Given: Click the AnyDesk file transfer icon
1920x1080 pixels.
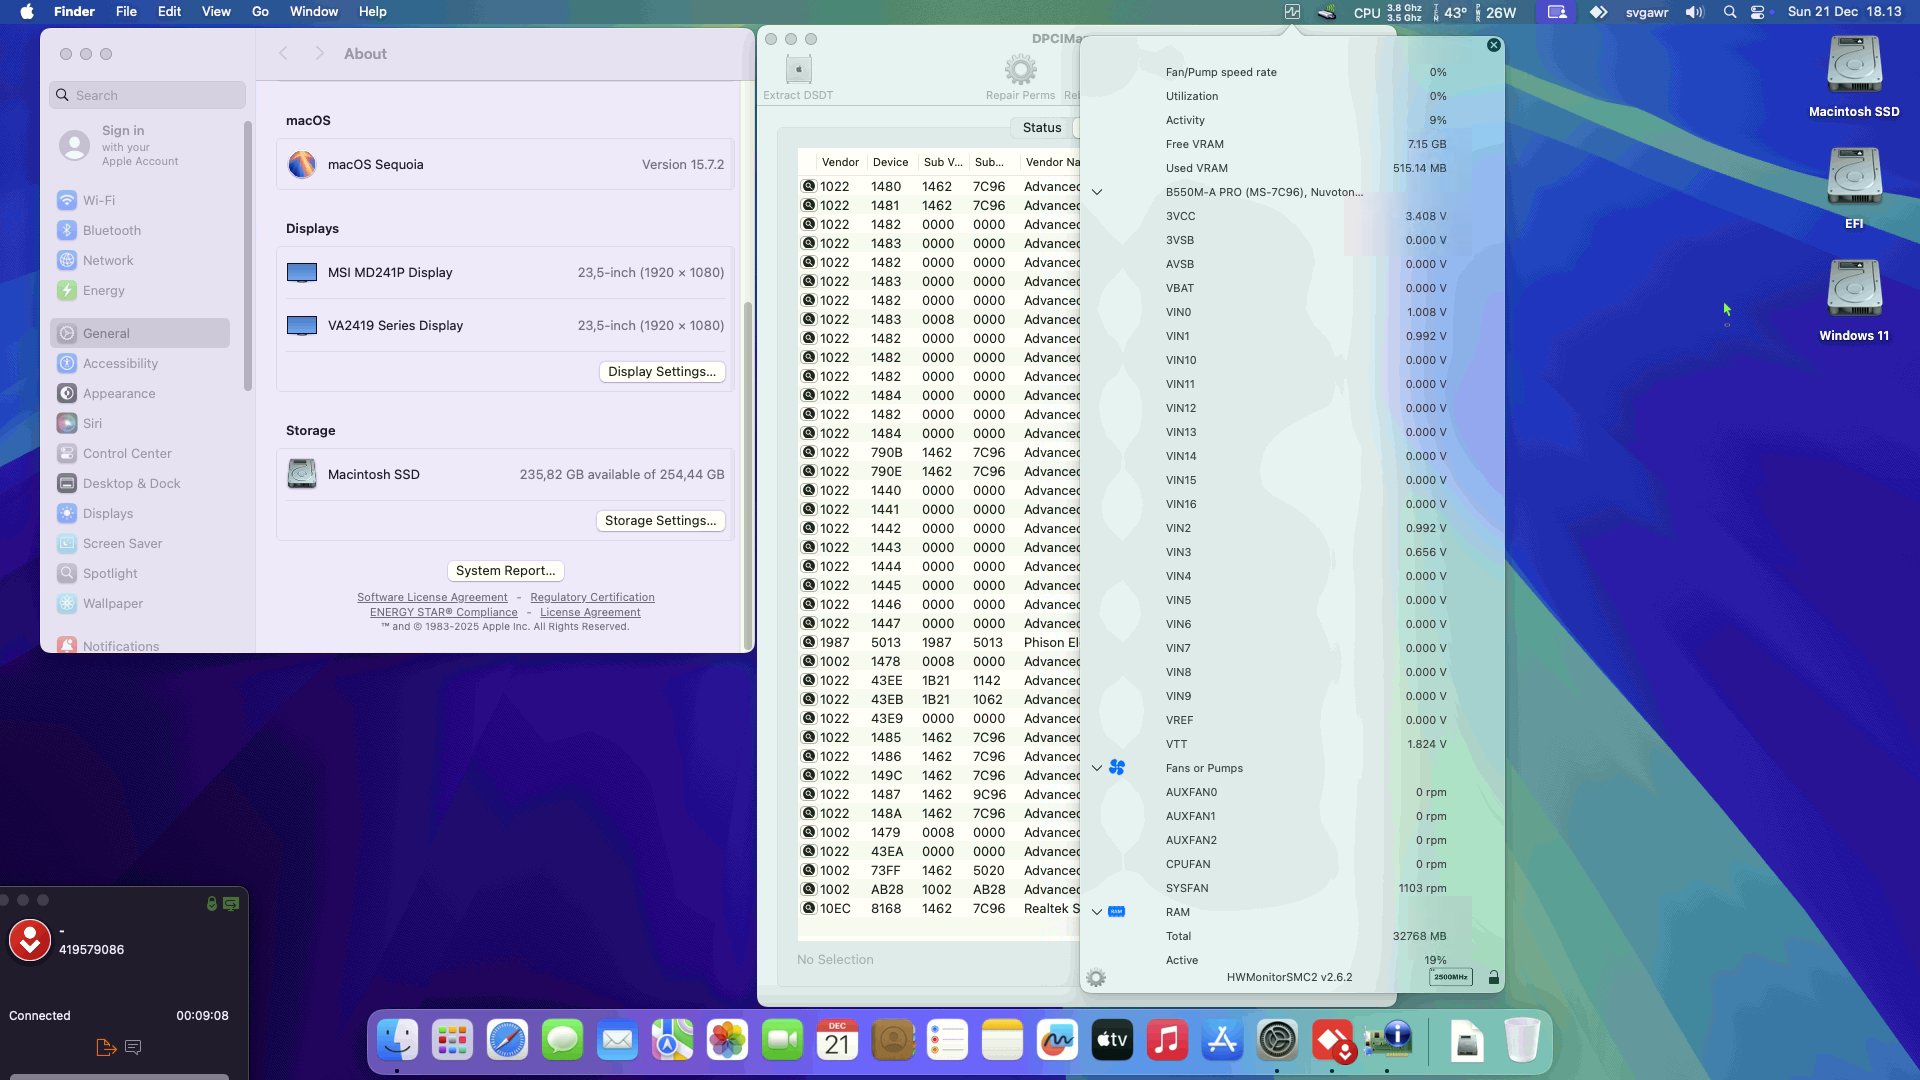Looking at the screenshot, I should 106,1047.
